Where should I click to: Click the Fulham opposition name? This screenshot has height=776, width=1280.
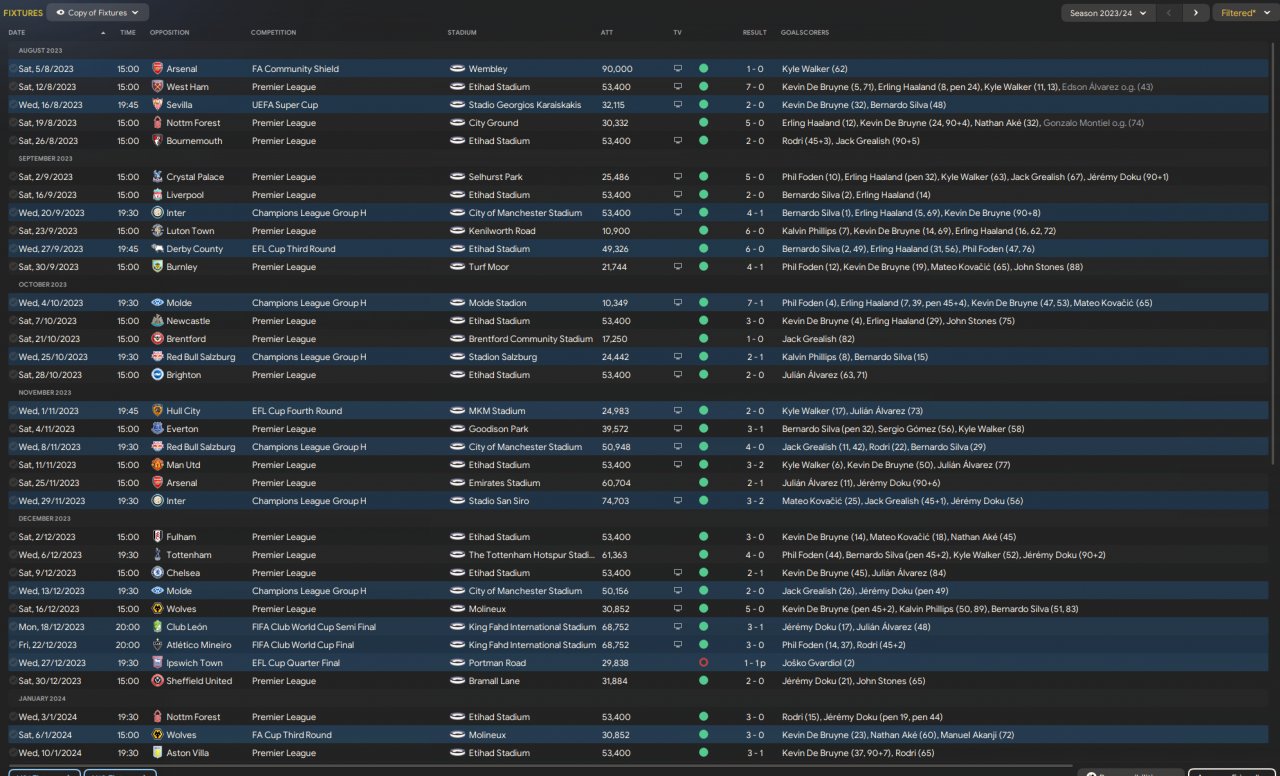[181, 537]
